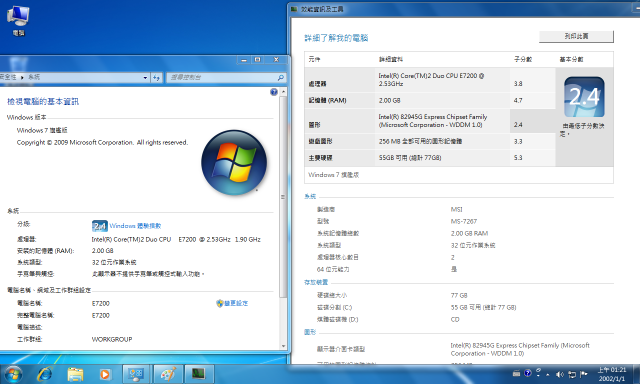The width and height of the screenshot is (640, 384).
Task: Switch to Control Panel taskbar window
Action: tap(136, 374)
